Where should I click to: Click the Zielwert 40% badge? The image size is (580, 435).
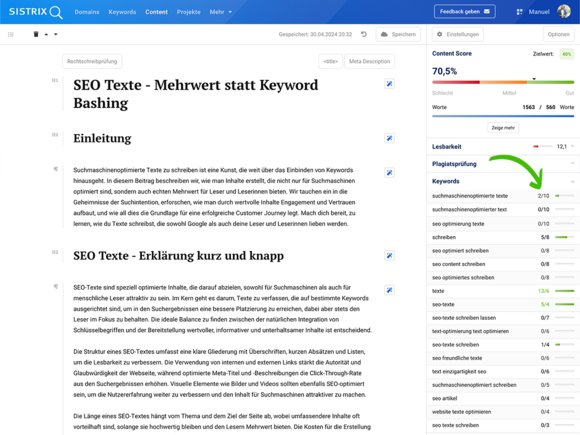point(566,54)
